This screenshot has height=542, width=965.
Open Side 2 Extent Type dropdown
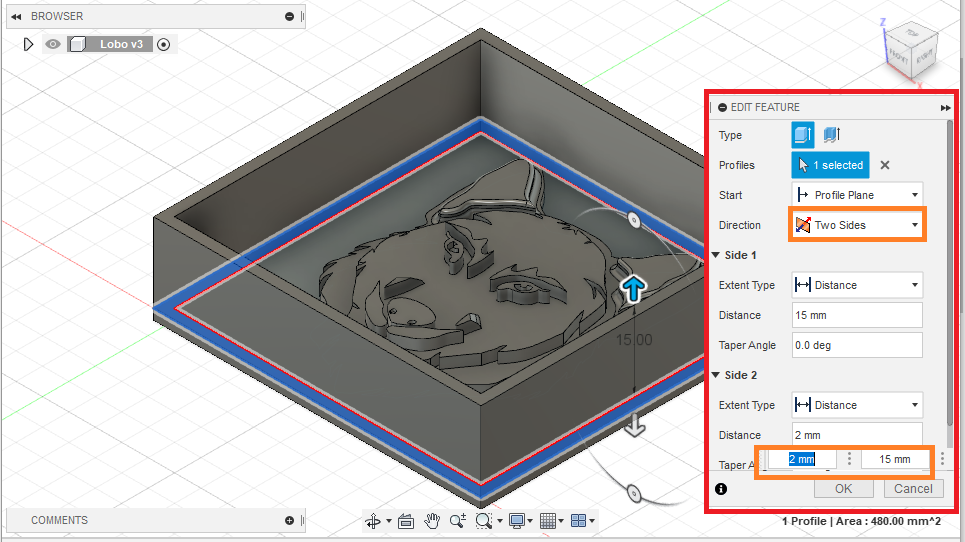coord(857,405)
